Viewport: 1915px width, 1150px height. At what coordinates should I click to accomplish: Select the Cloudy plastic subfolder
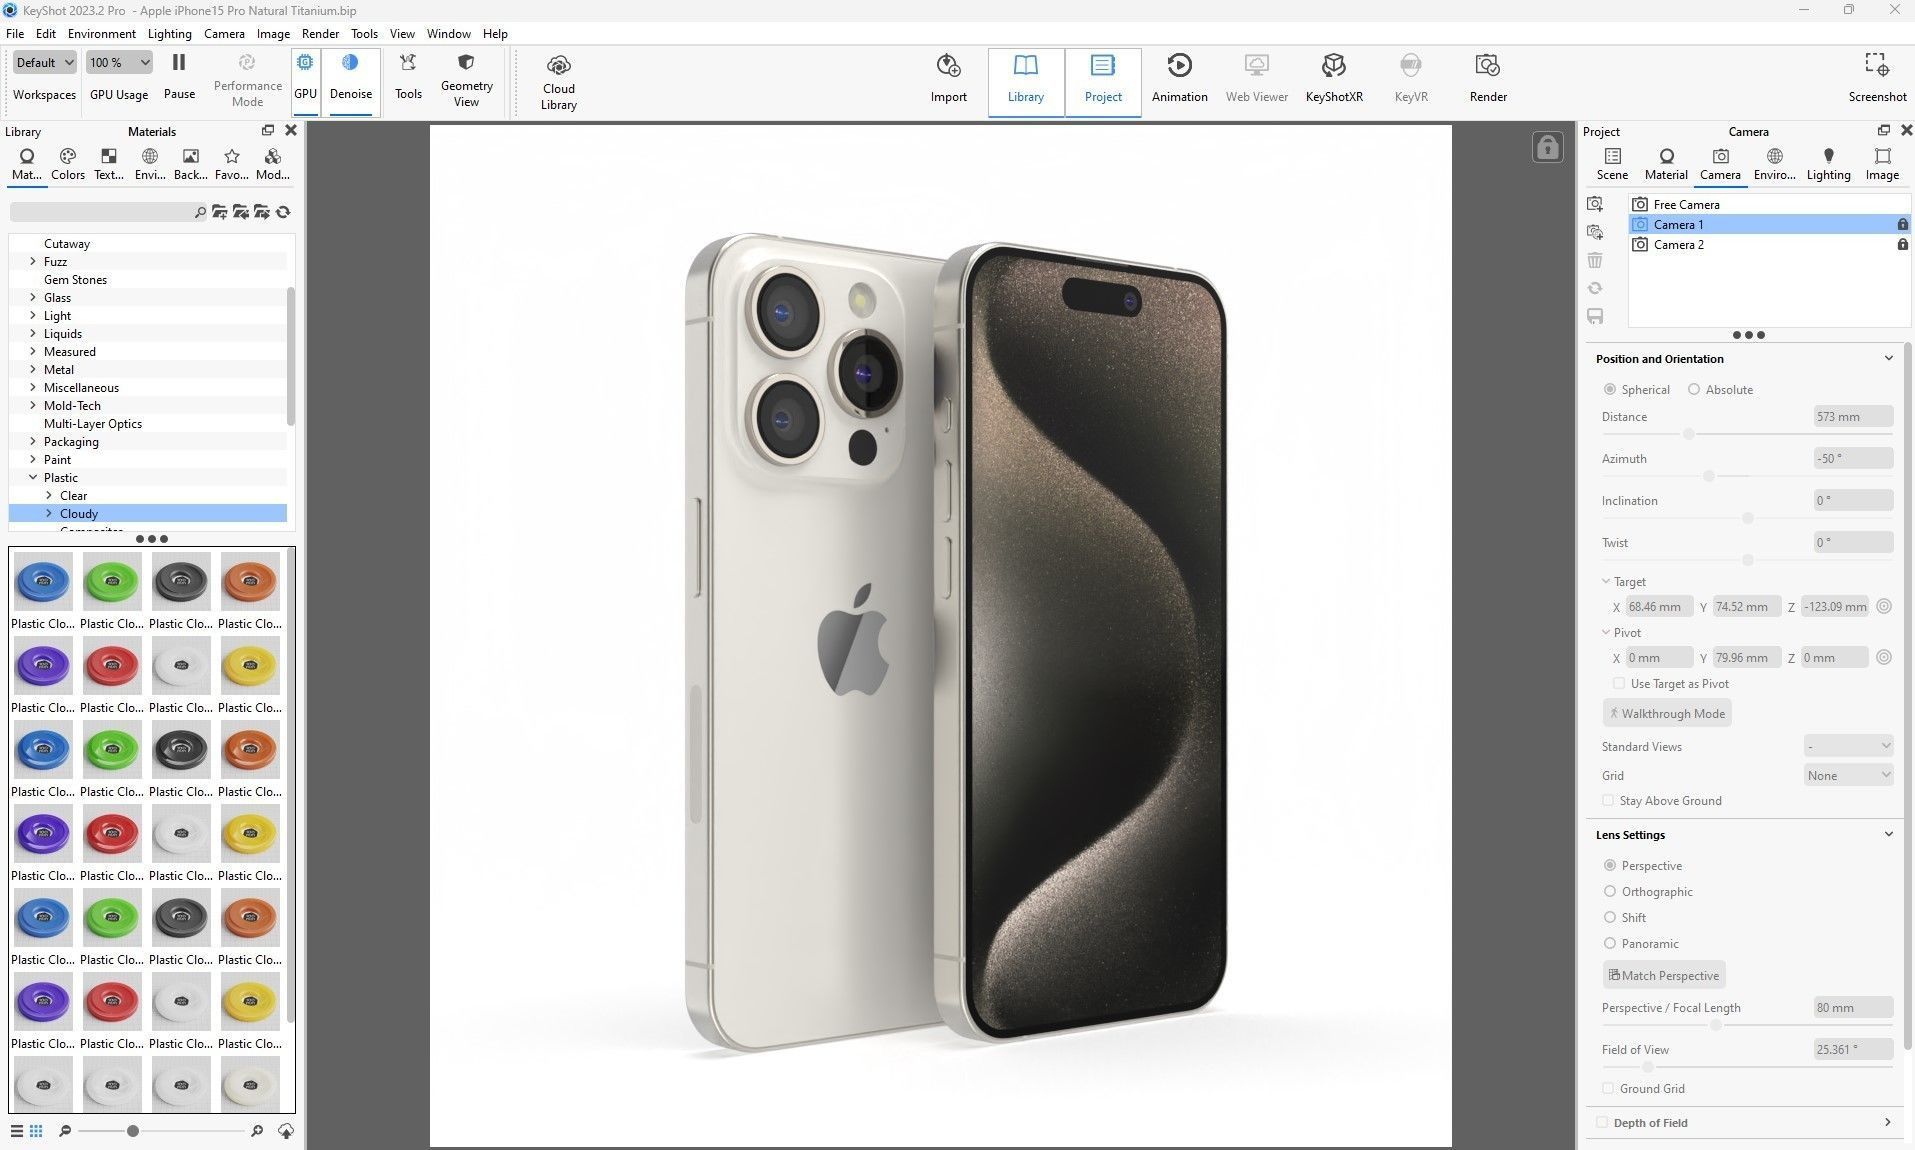148,513
